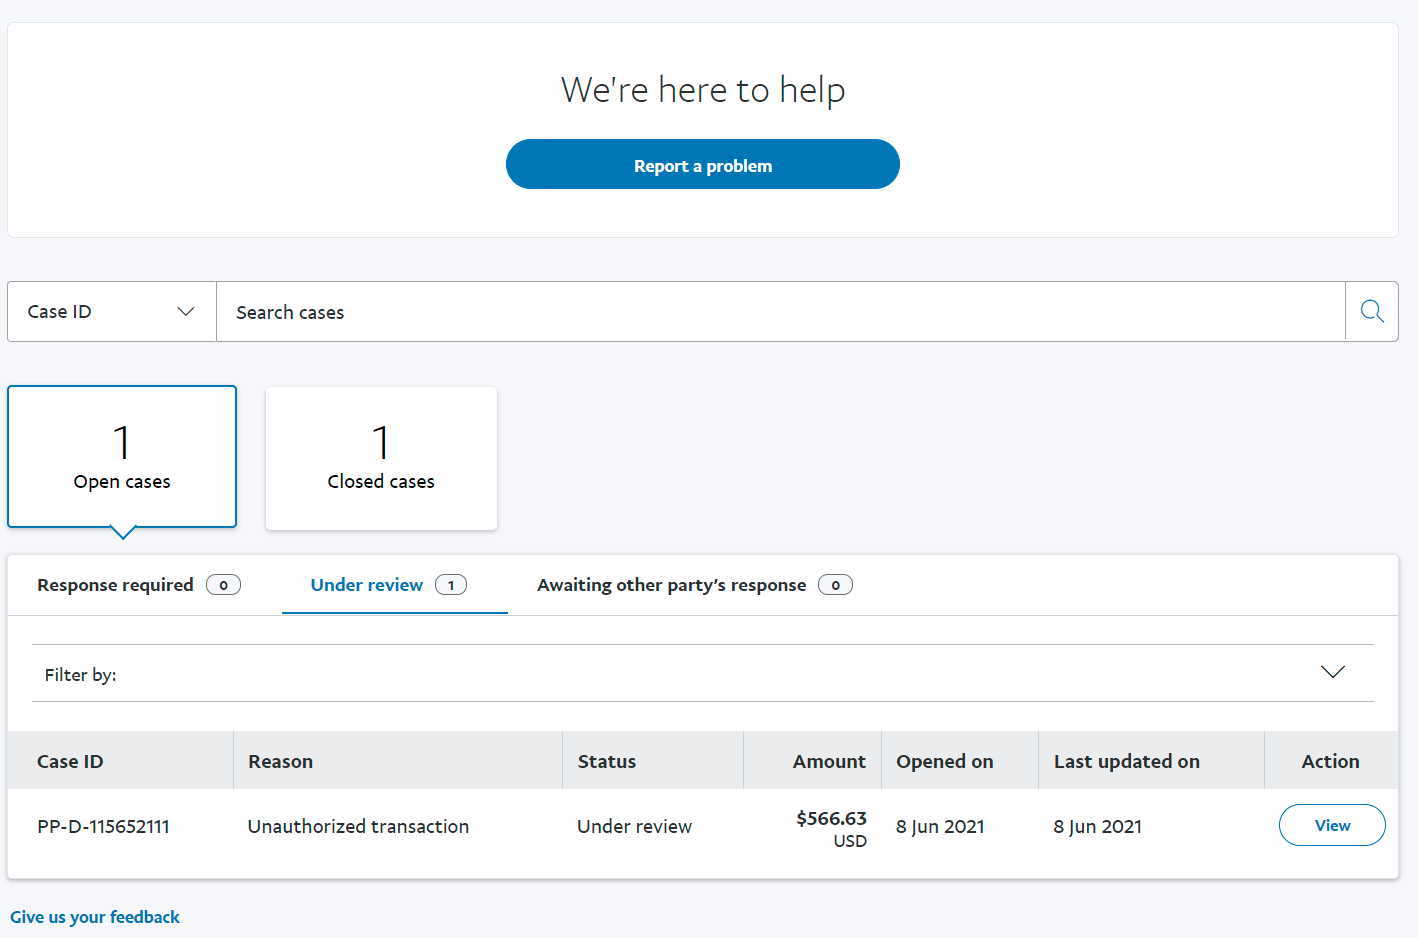The width and height of the screenshot is (1418, 938).
Task: Click the Under review count badge
Action: [451, 585]
